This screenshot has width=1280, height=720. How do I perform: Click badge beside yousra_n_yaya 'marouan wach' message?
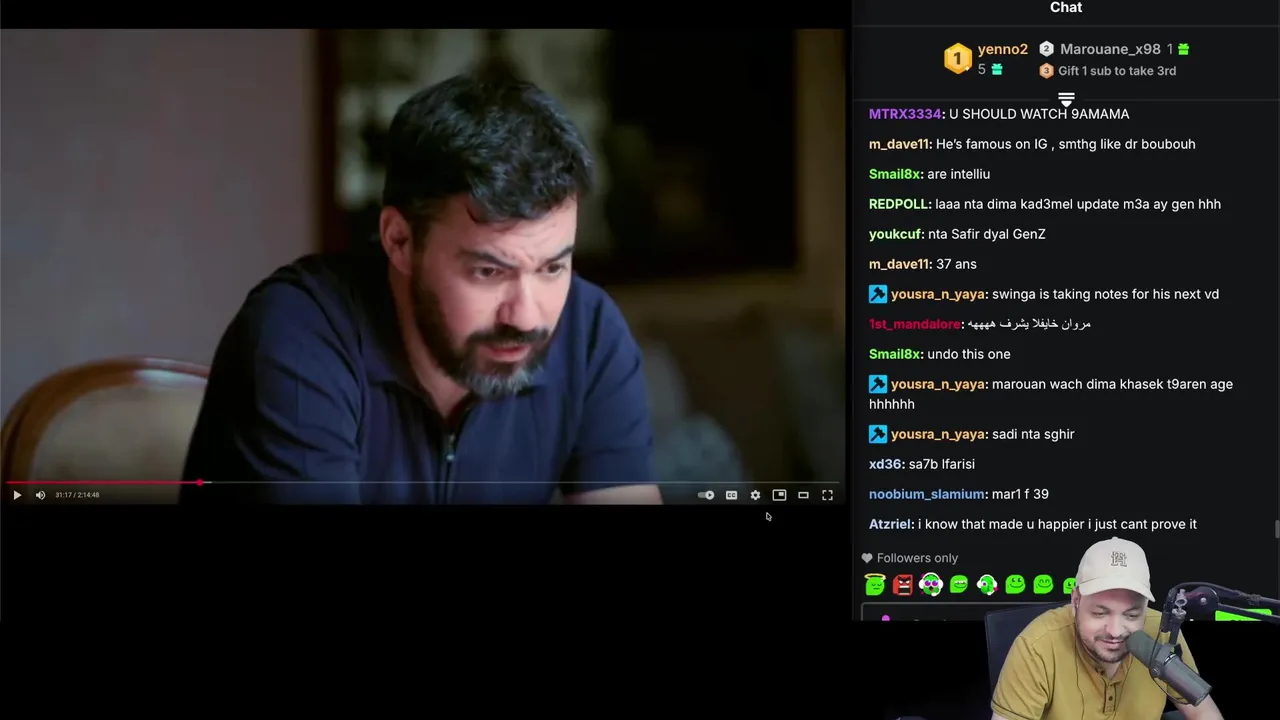878,384
